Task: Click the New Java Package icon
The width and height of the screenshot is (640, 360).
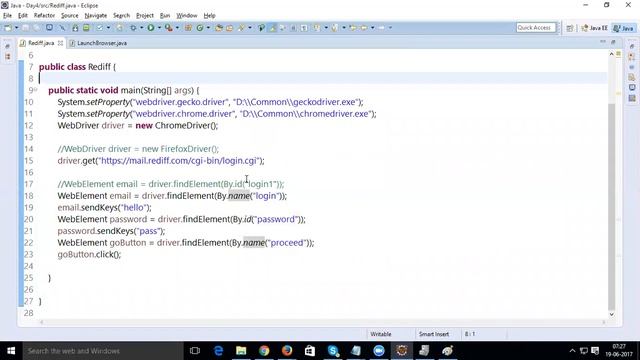Action: (x=188, y=28)
